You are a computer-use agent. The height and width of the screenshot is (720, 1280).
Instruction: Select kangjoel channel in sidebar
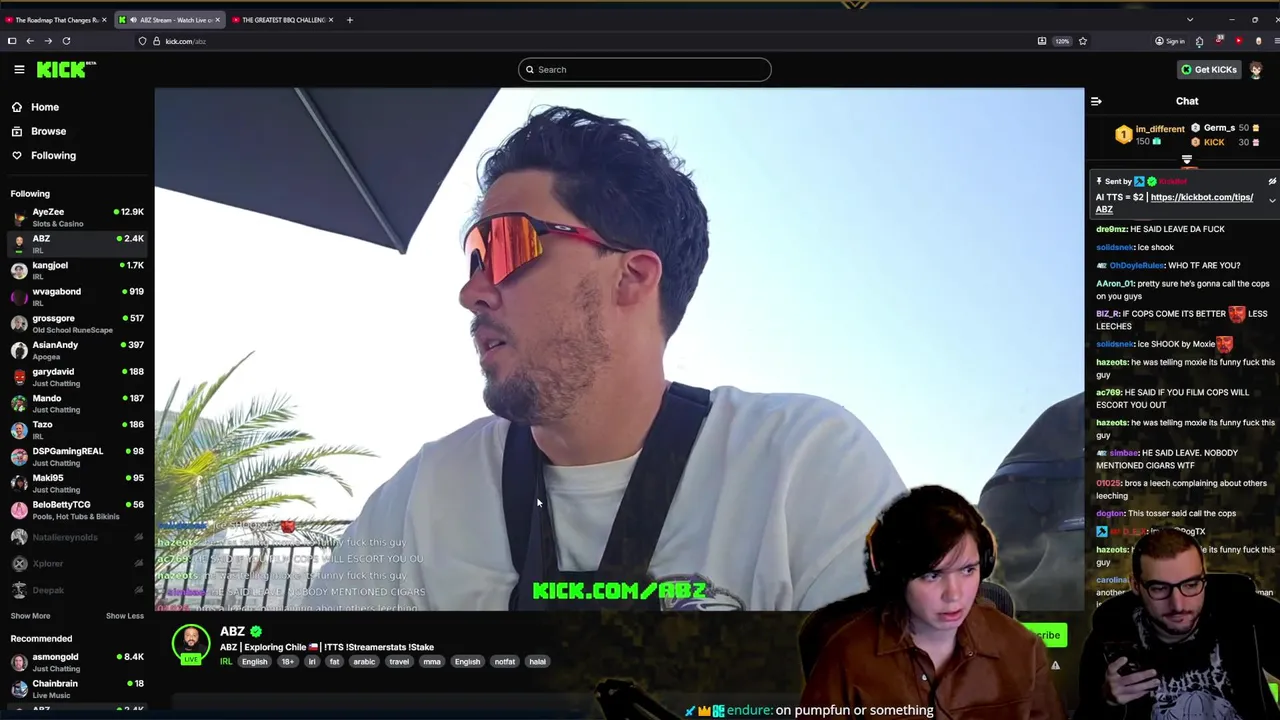tap(77, 270)
